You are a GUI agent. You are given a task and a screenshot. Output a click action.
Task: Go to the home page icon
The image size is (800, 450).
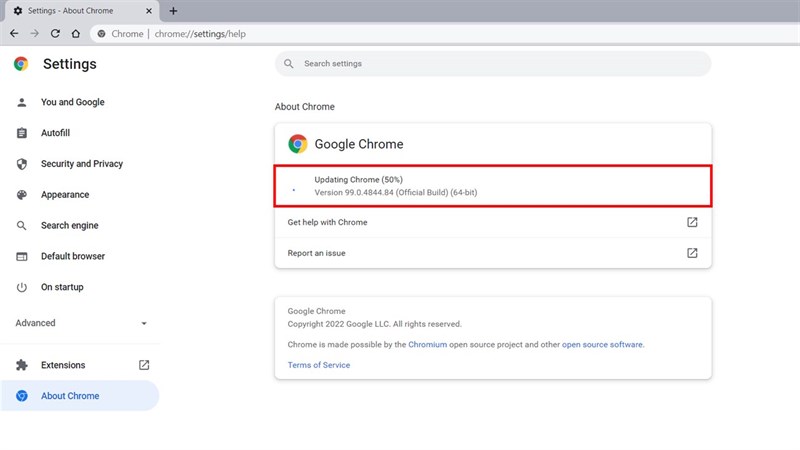click(x=76, y=34)
